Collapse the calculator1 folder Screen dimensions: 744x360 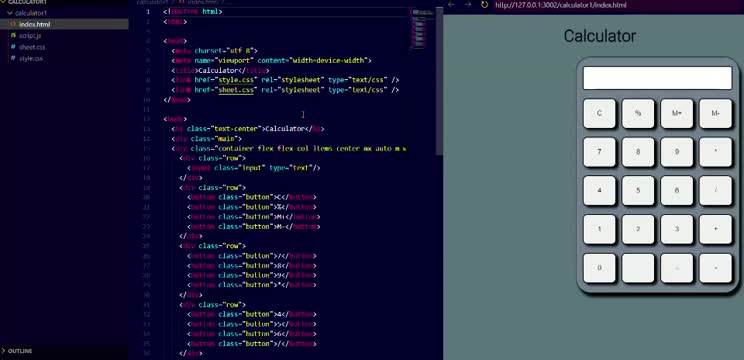point(30,13)
